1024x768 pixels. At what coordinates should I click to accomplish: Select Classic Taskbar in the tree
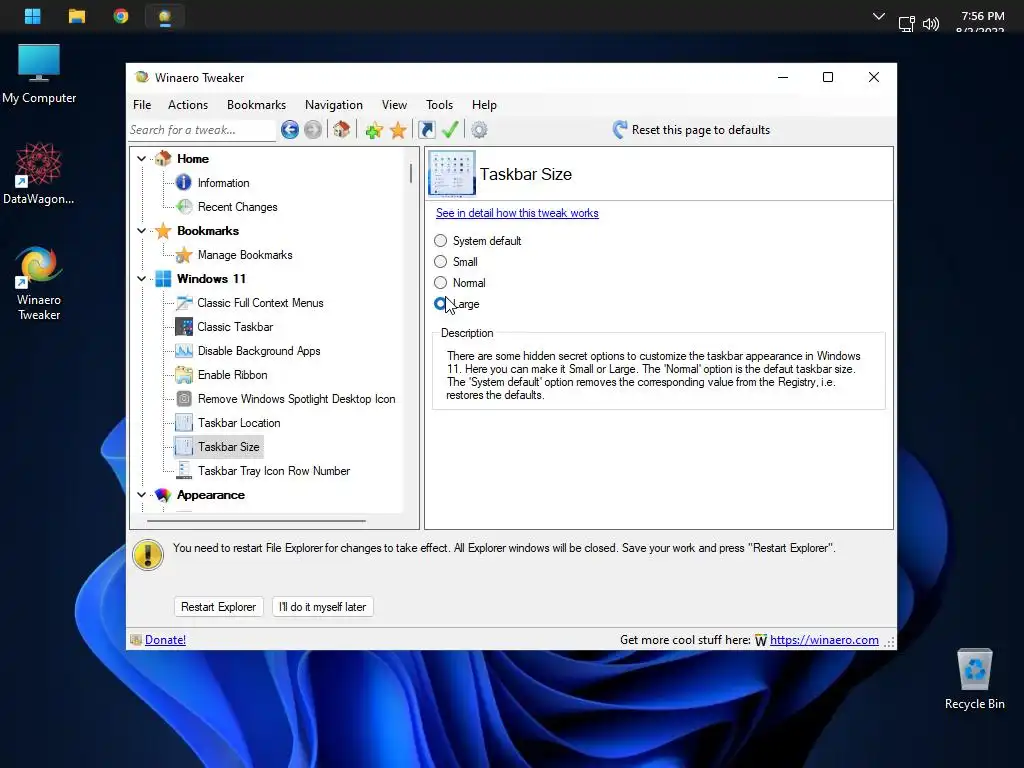(235, 327)
